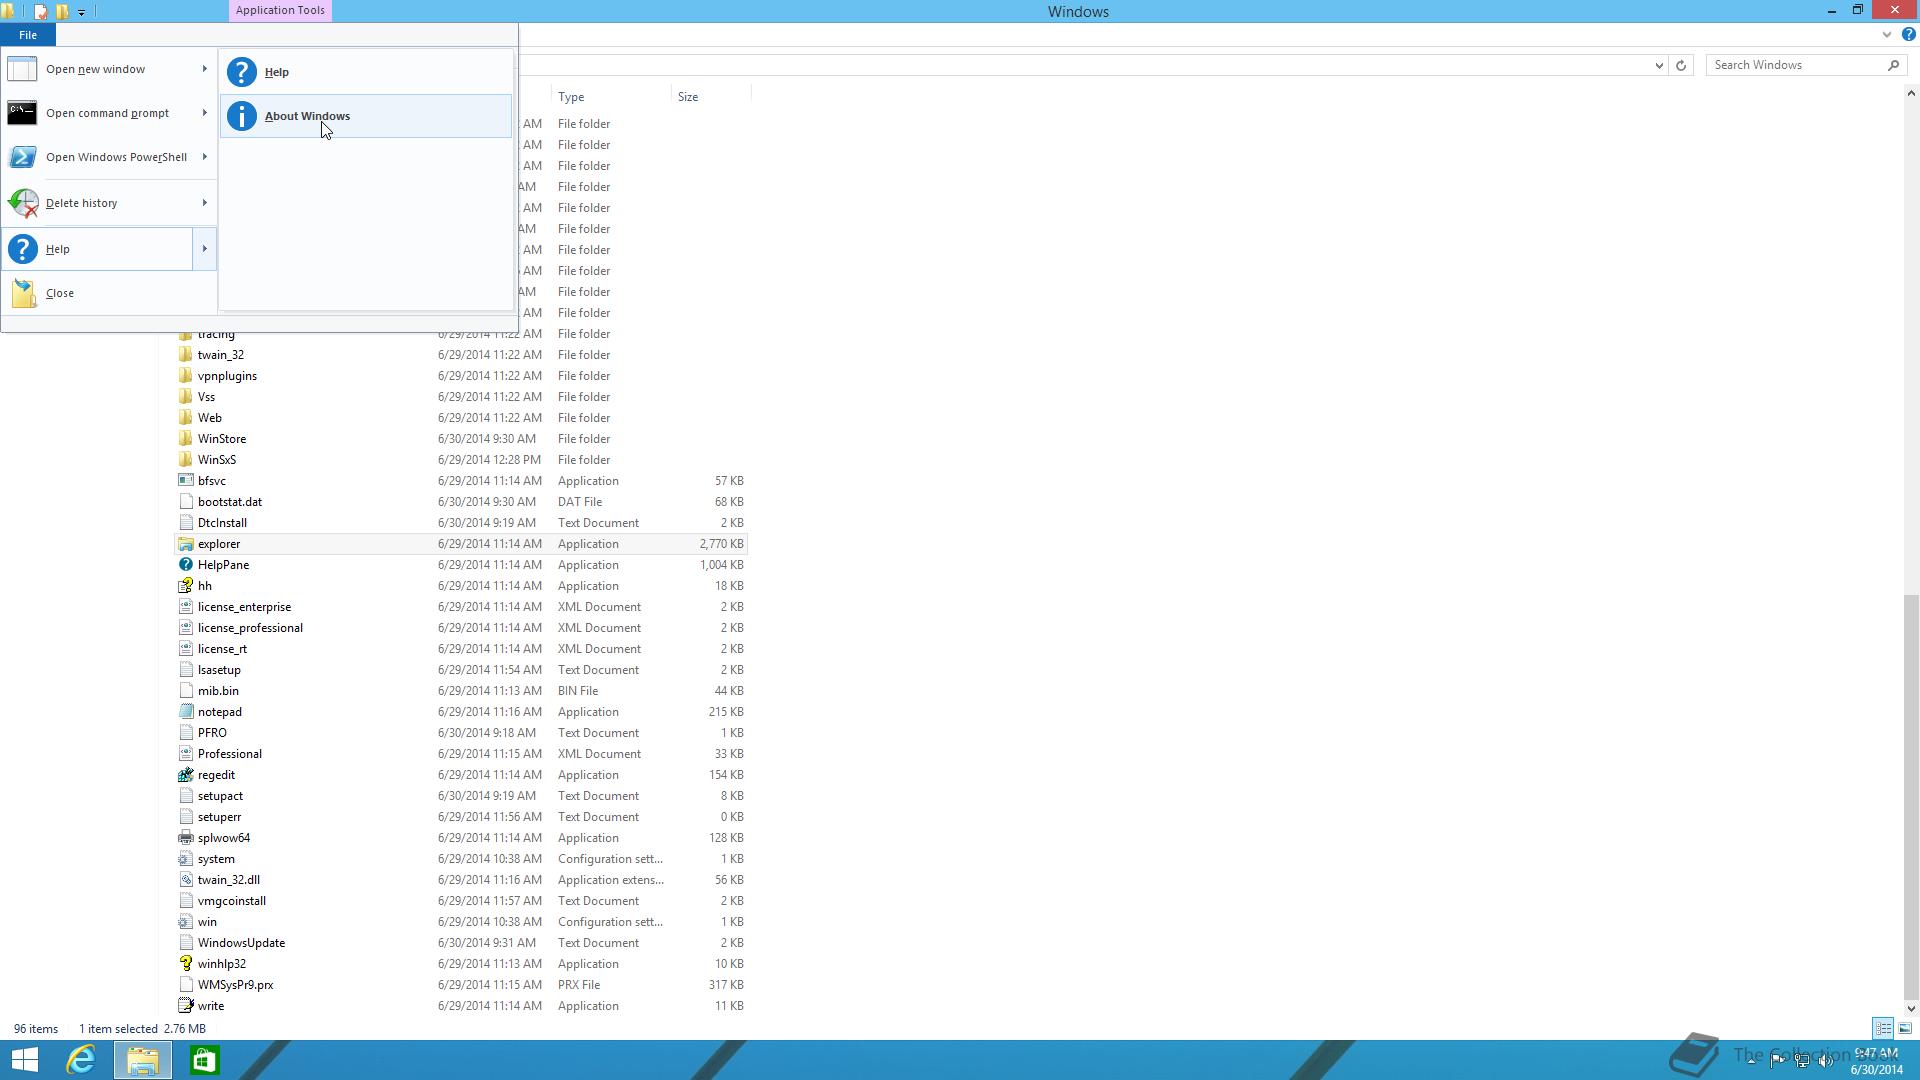
Task: Select Delete history menu entry
Action: (x=109, y=203)
